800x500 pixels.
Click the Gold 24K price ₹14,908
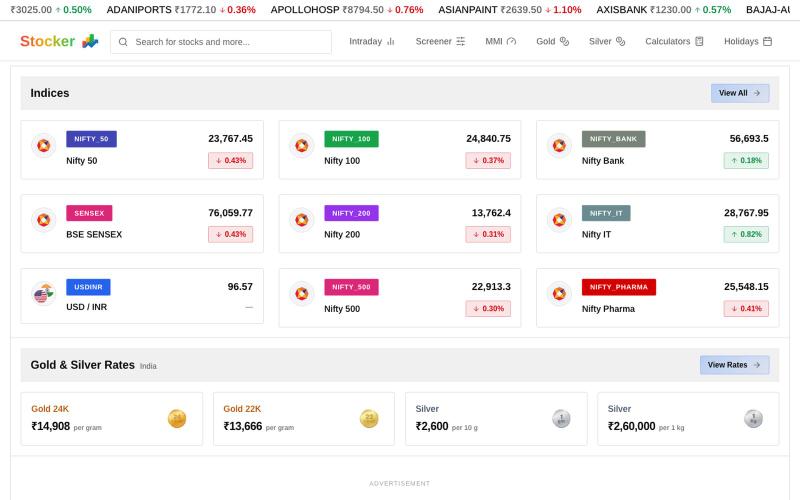tap(51, 427)
